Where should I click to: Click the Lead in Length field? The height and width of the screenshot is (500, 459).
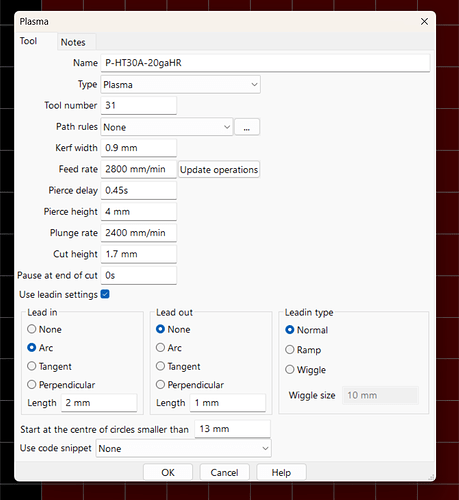[x=99, y=403]
